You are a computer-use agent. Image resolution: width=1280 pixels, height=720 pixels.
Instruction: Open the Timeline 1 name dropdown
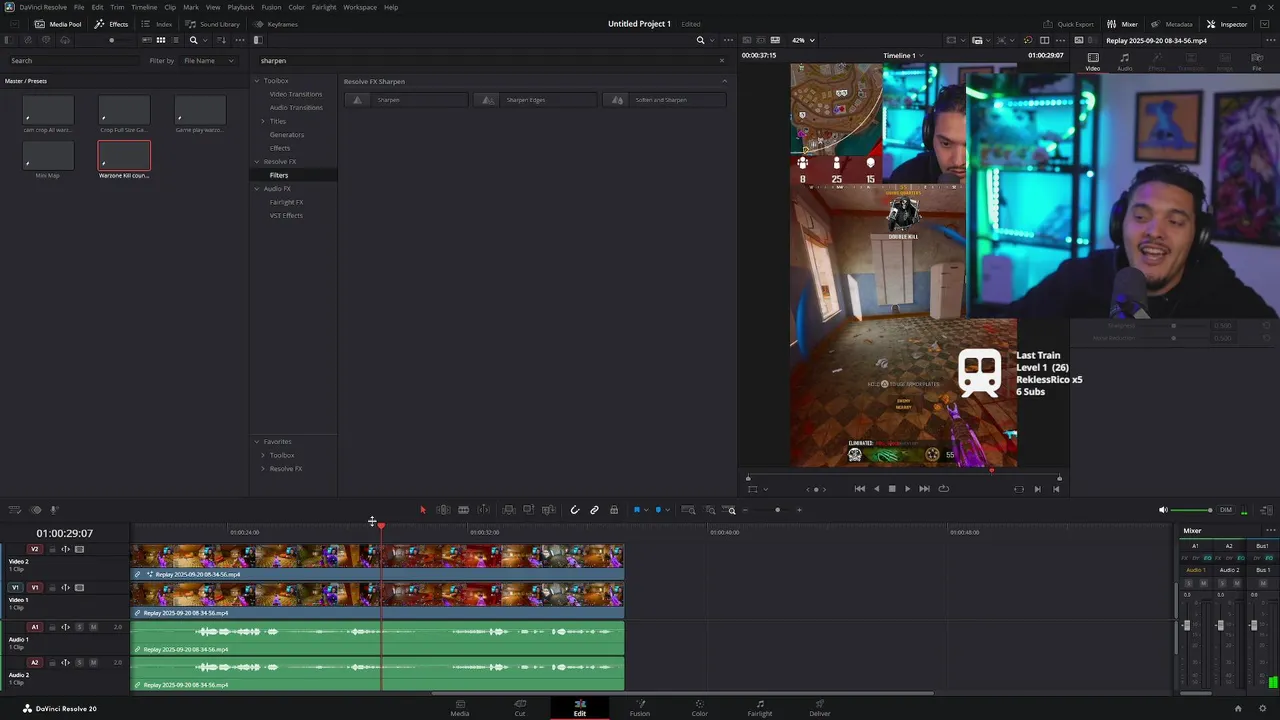(902, 56)
